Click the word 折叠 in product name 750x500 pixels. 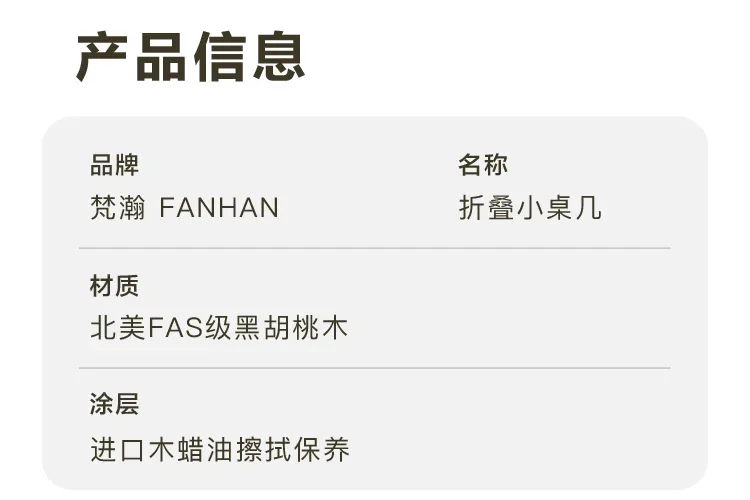486,208
